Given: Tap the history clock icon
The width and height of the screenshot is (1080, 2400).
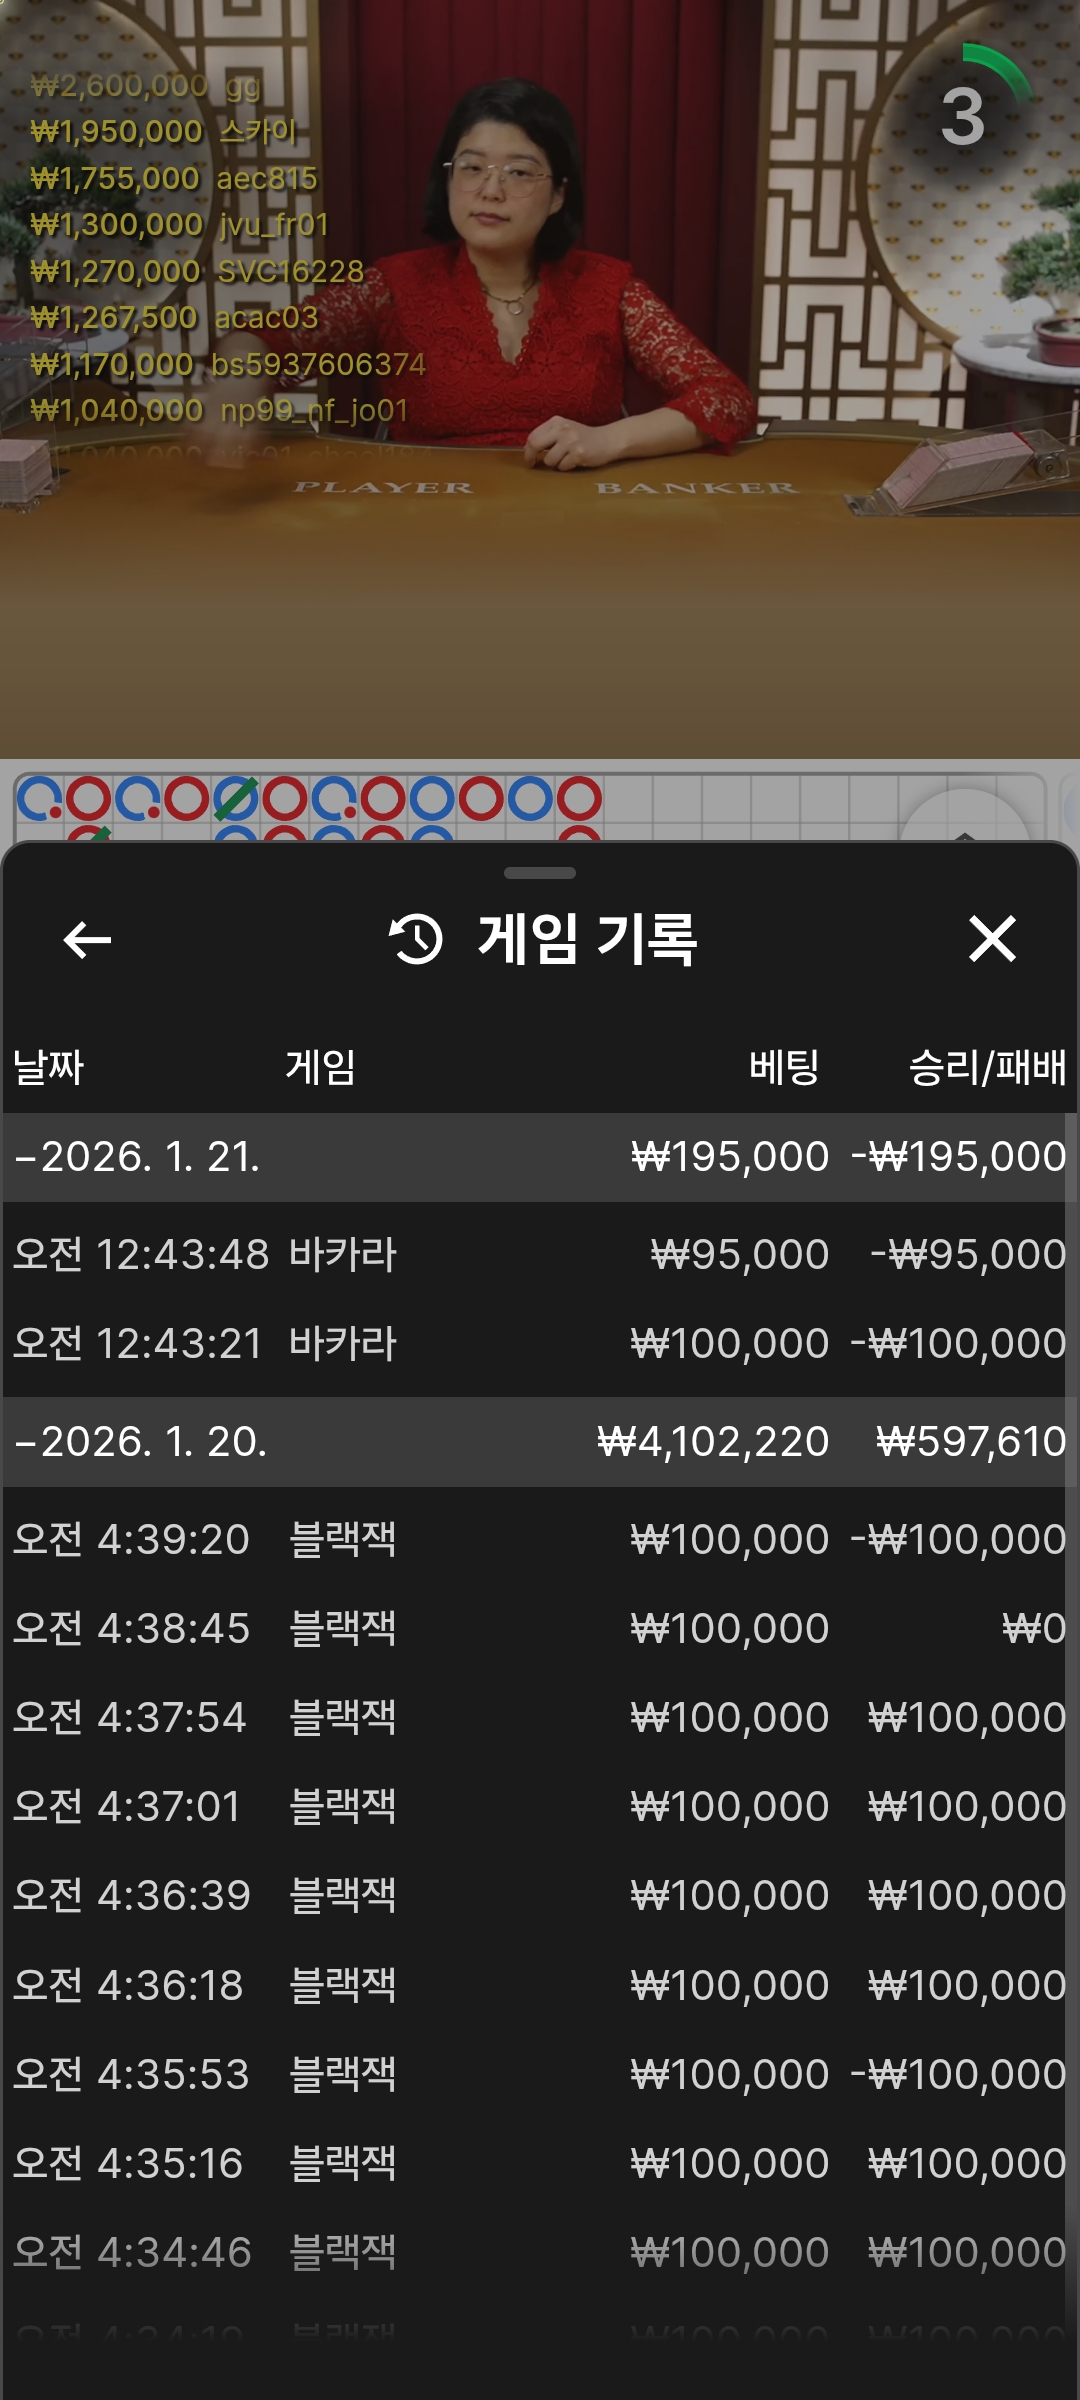Looking at the screenshot, I should [416, 940].
